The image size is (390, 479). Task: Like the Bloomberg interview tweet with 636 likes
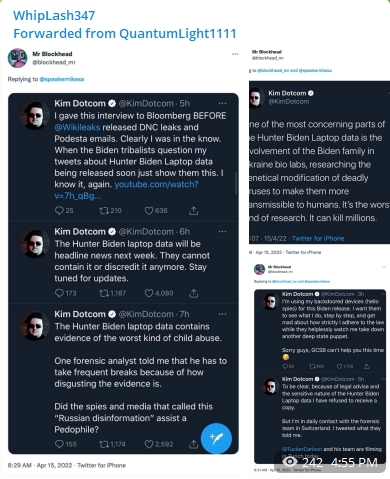click(x=149, y=211)
